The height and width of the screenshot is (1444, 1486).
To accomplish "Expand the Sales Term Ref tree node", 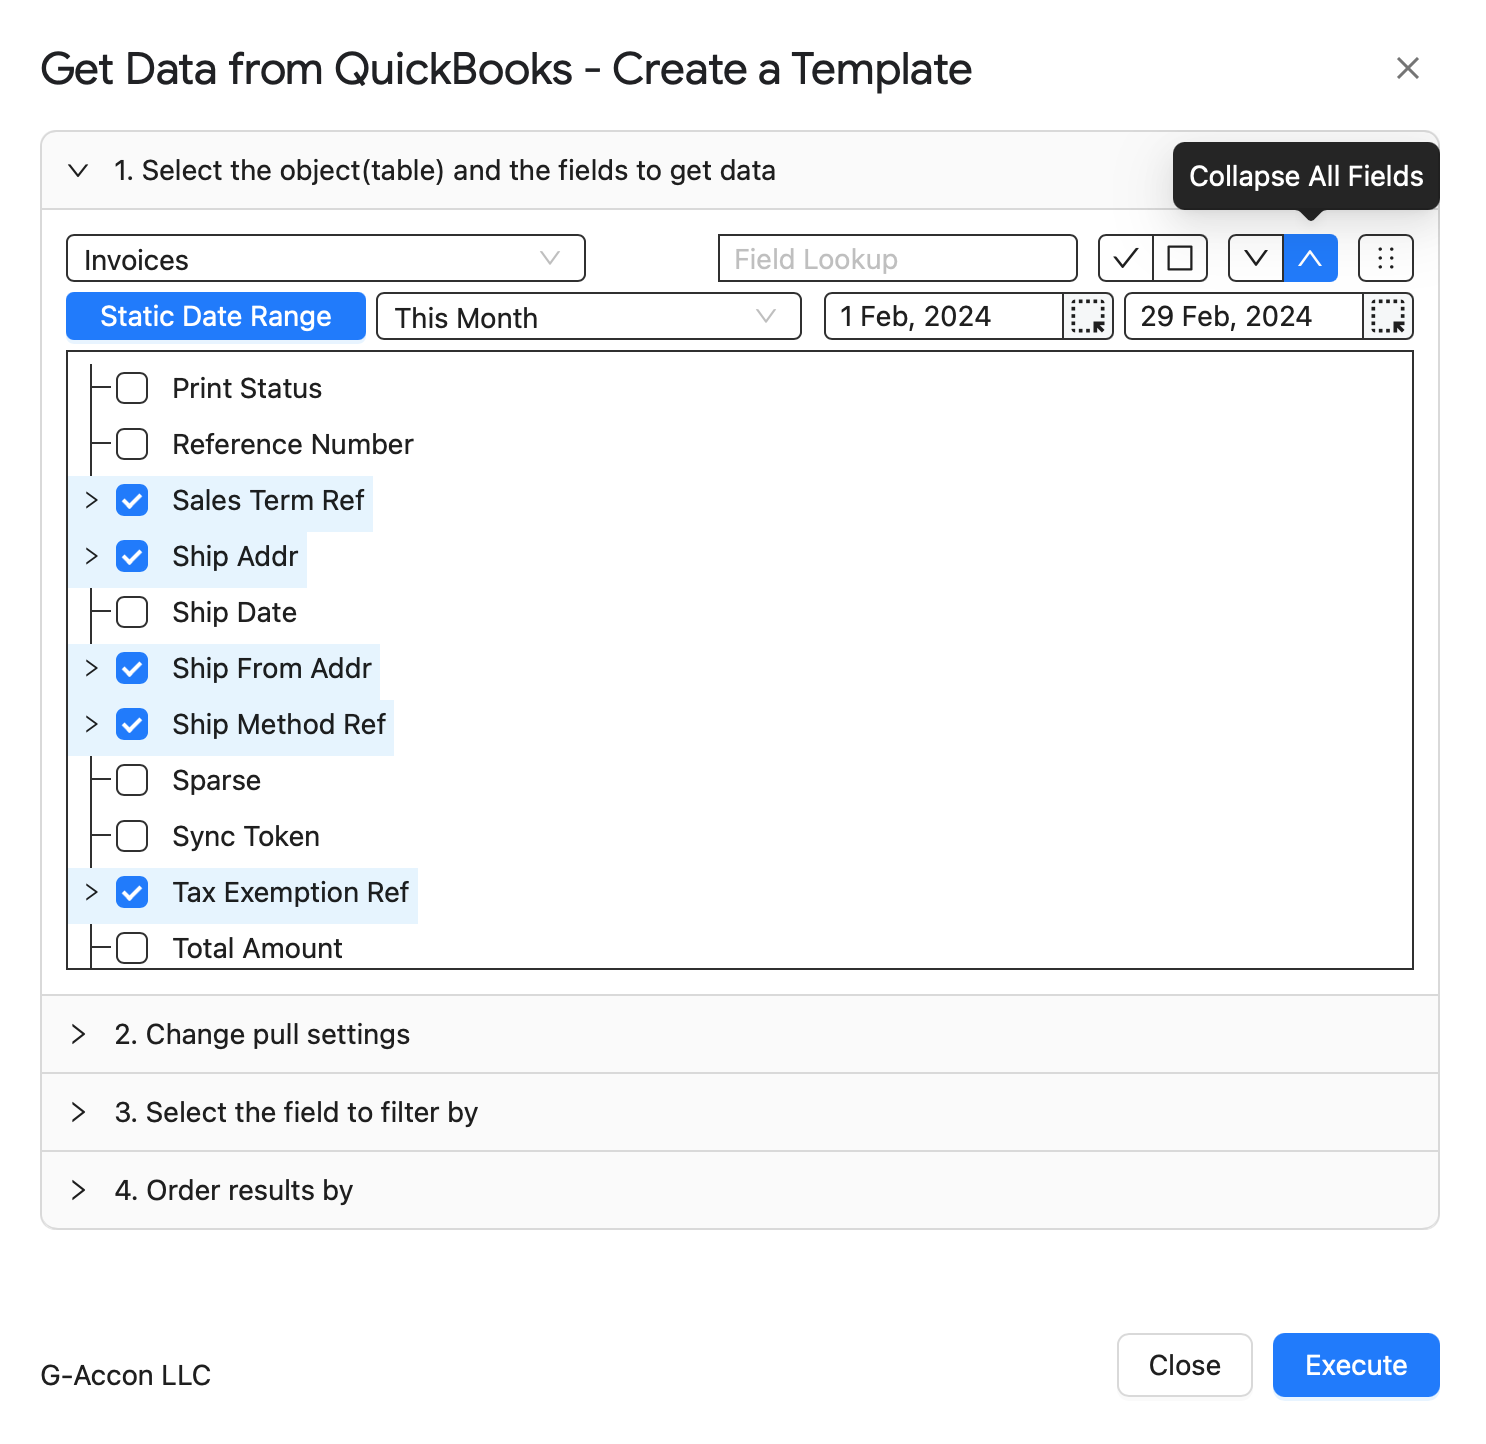I will 91,500.
